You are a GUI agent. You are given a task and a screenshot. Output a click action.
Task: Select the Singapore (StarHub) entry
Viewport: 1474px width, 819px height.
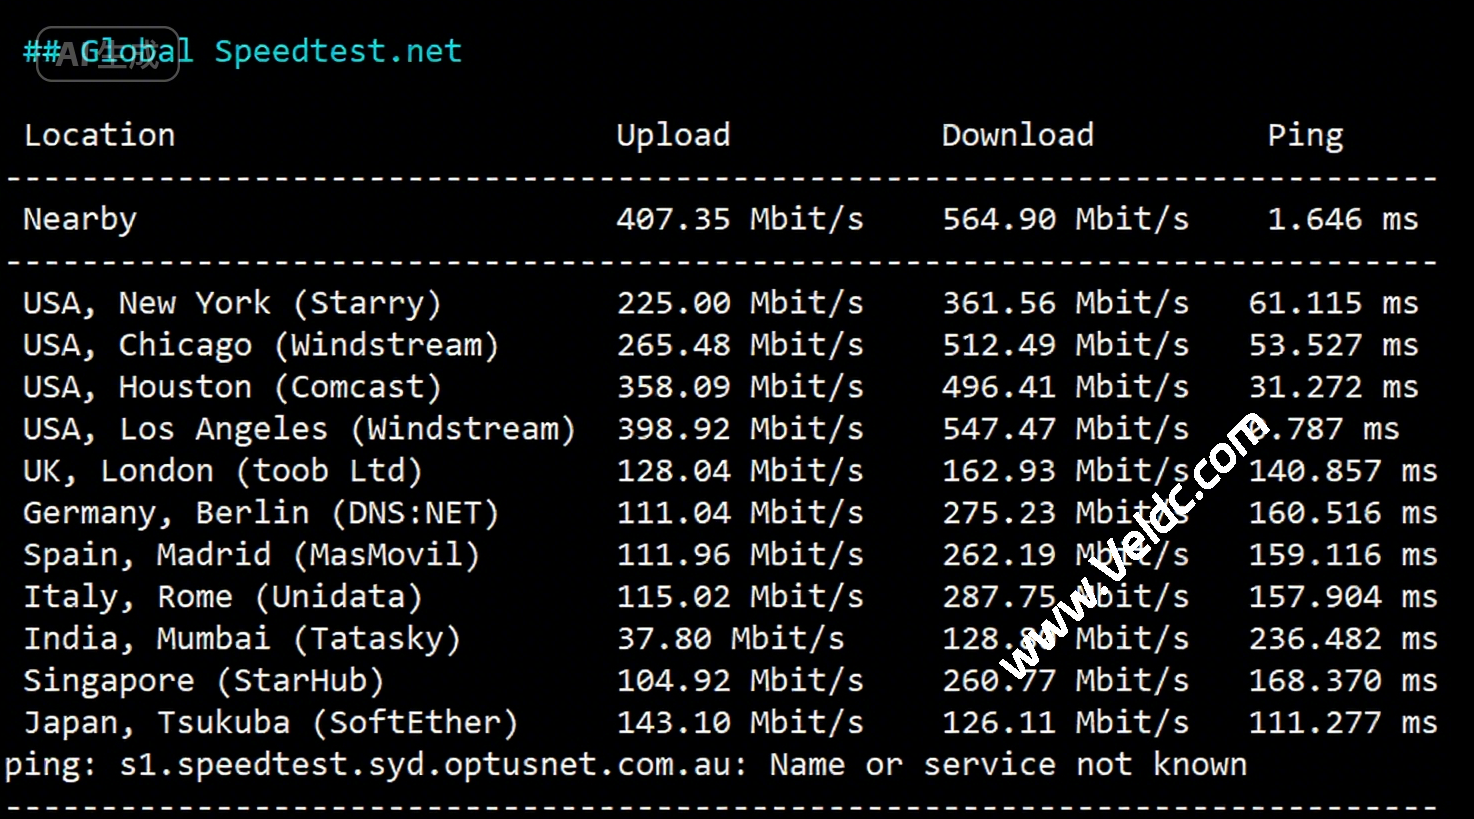click(x=203, y=681)
